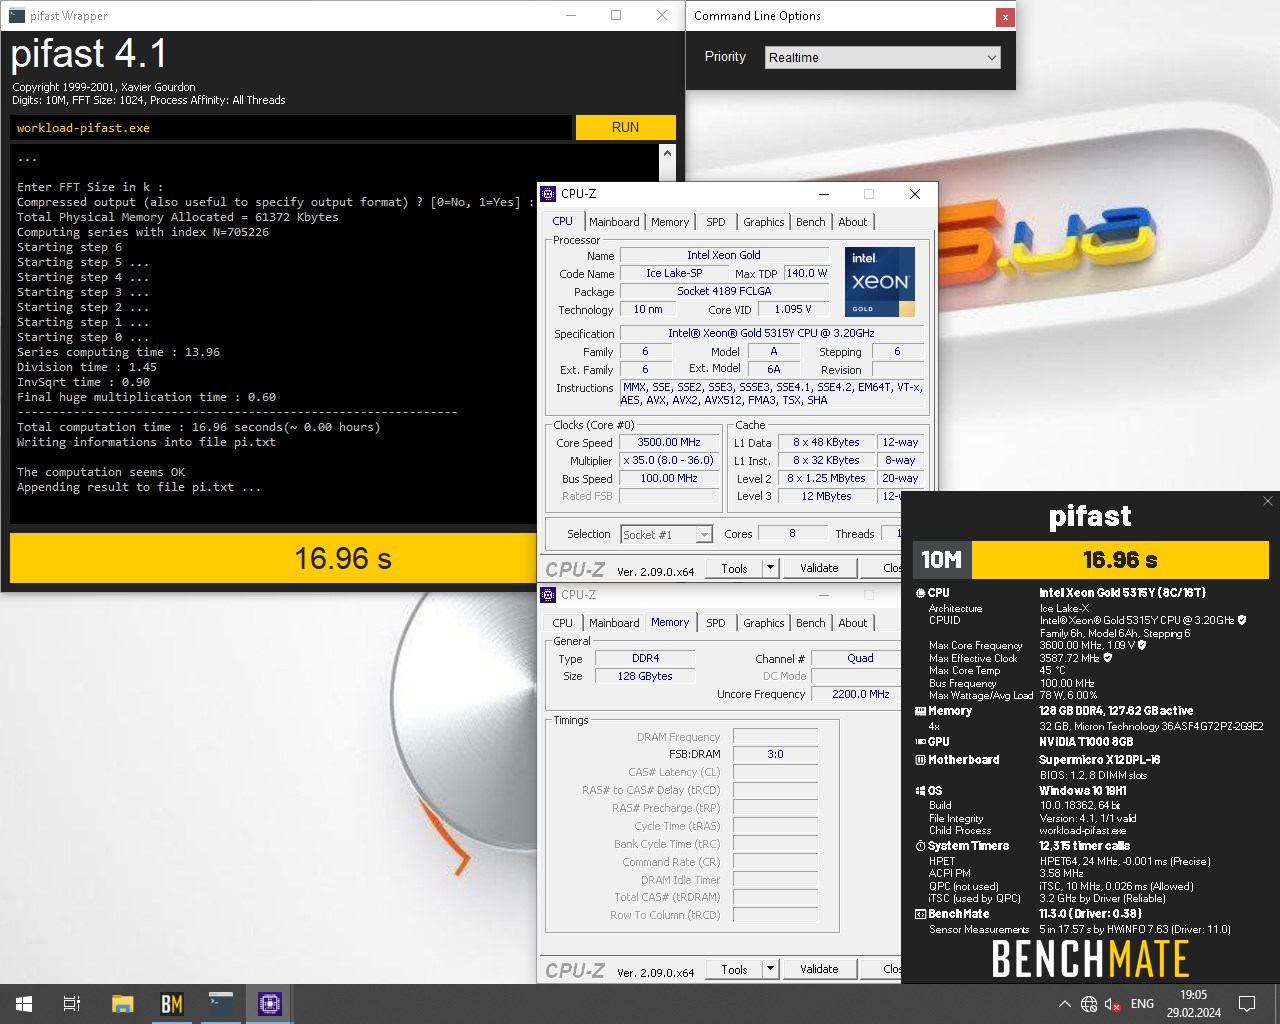Click Validate in upper CPU-Z

[819, 568]
